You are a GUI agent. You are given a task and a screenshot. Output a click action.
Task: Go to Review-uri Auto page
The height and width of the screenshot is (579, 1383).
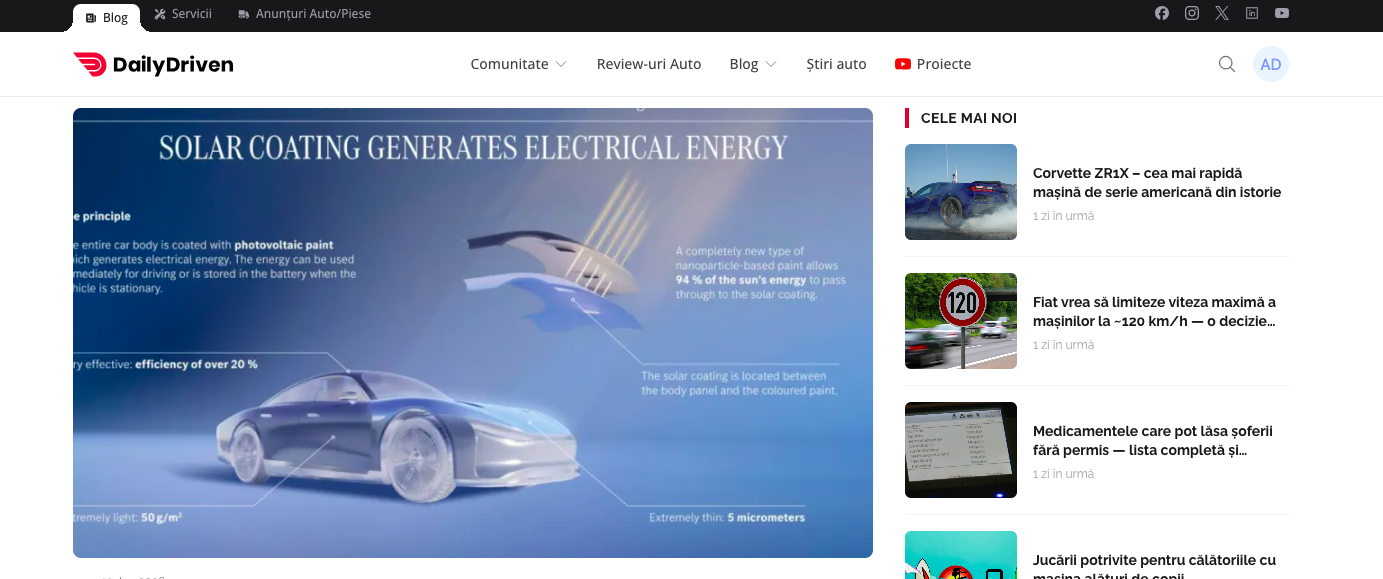[649, 64]
